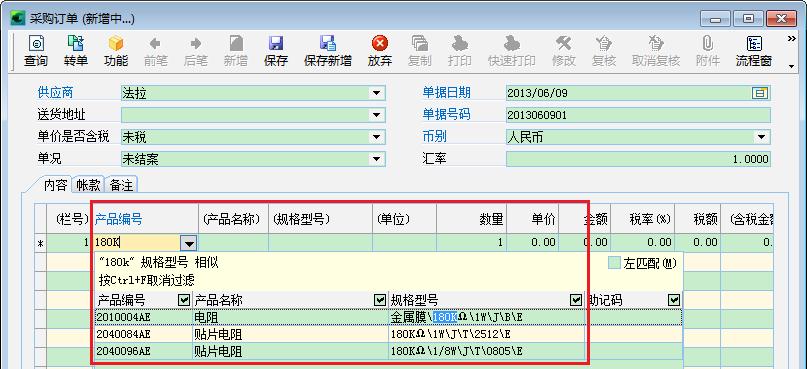Toggle the 左匹配(M) checkbox
Viewport: 807px width, 369px height.
[614, 263]
